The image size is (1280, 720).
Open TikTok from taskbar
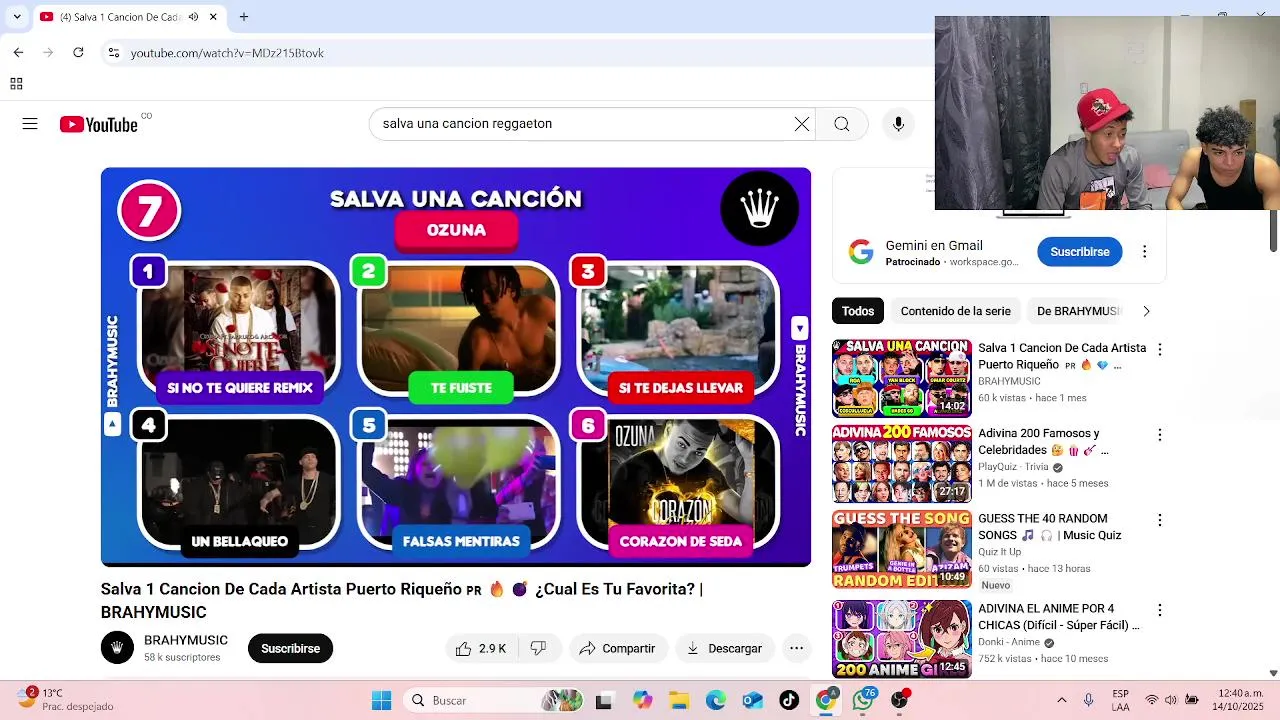click(790, 701)
